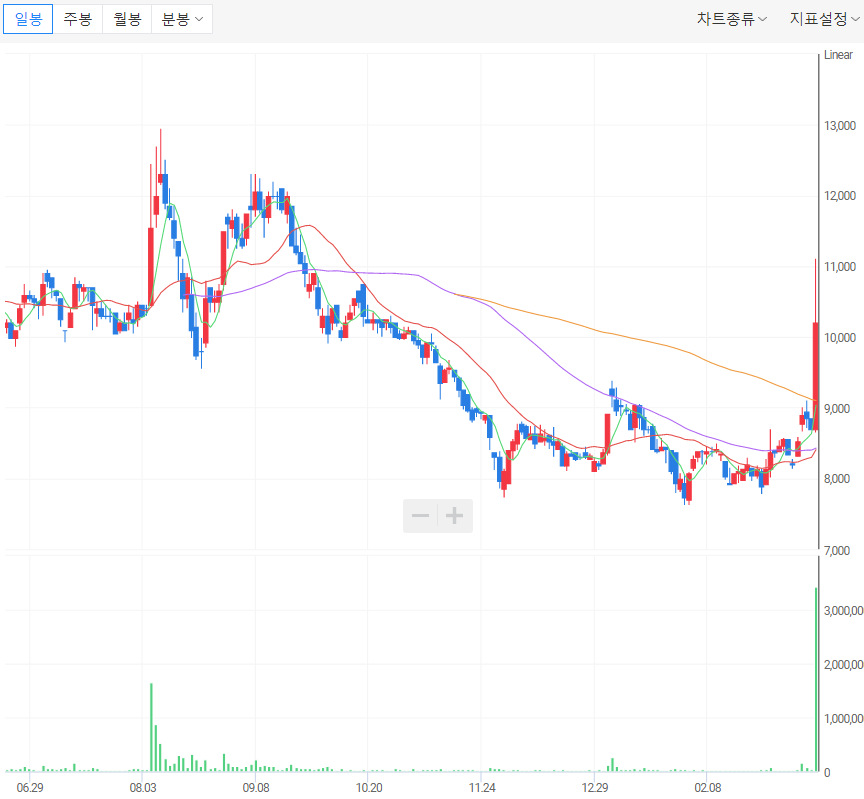Click the large volume bar near 08.03

[151, 727]
